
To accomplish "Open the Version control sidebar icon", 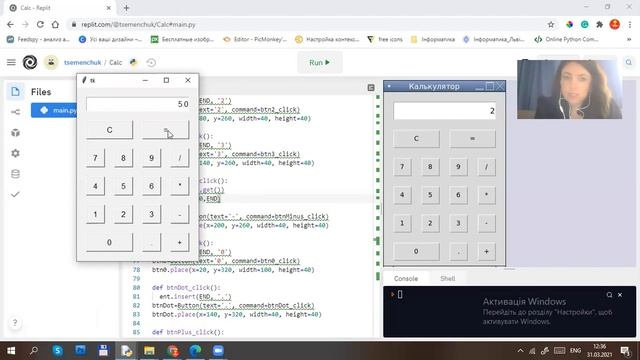I will [16, 112].
